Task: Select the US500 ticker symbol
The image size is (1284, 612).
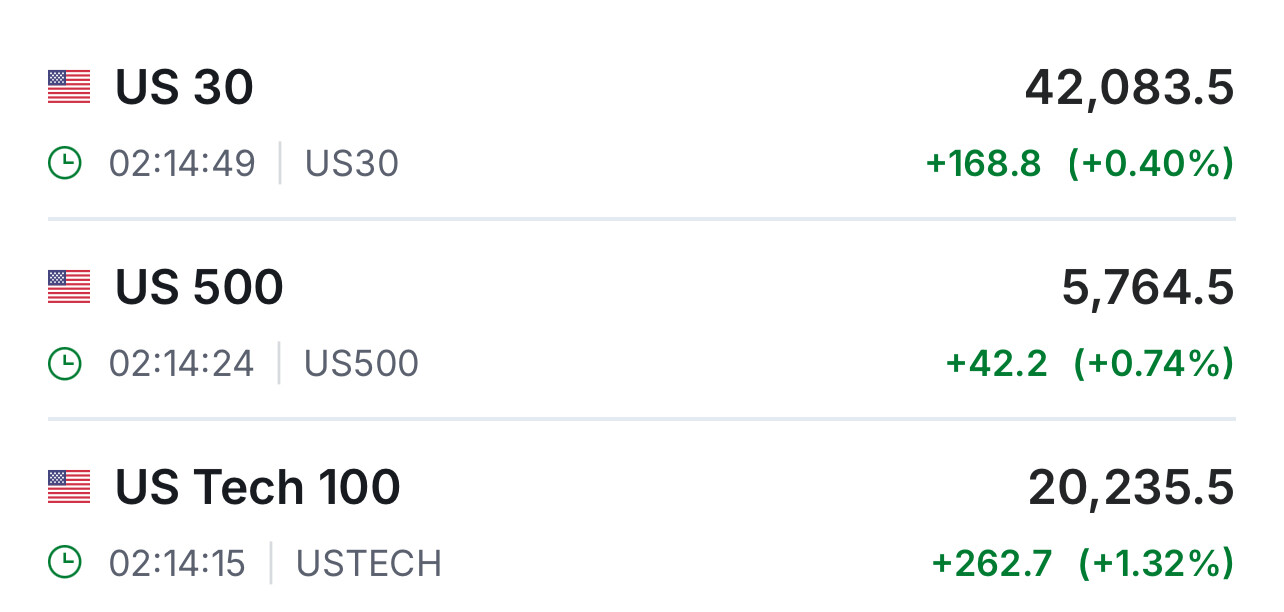Action: point(361,363)
